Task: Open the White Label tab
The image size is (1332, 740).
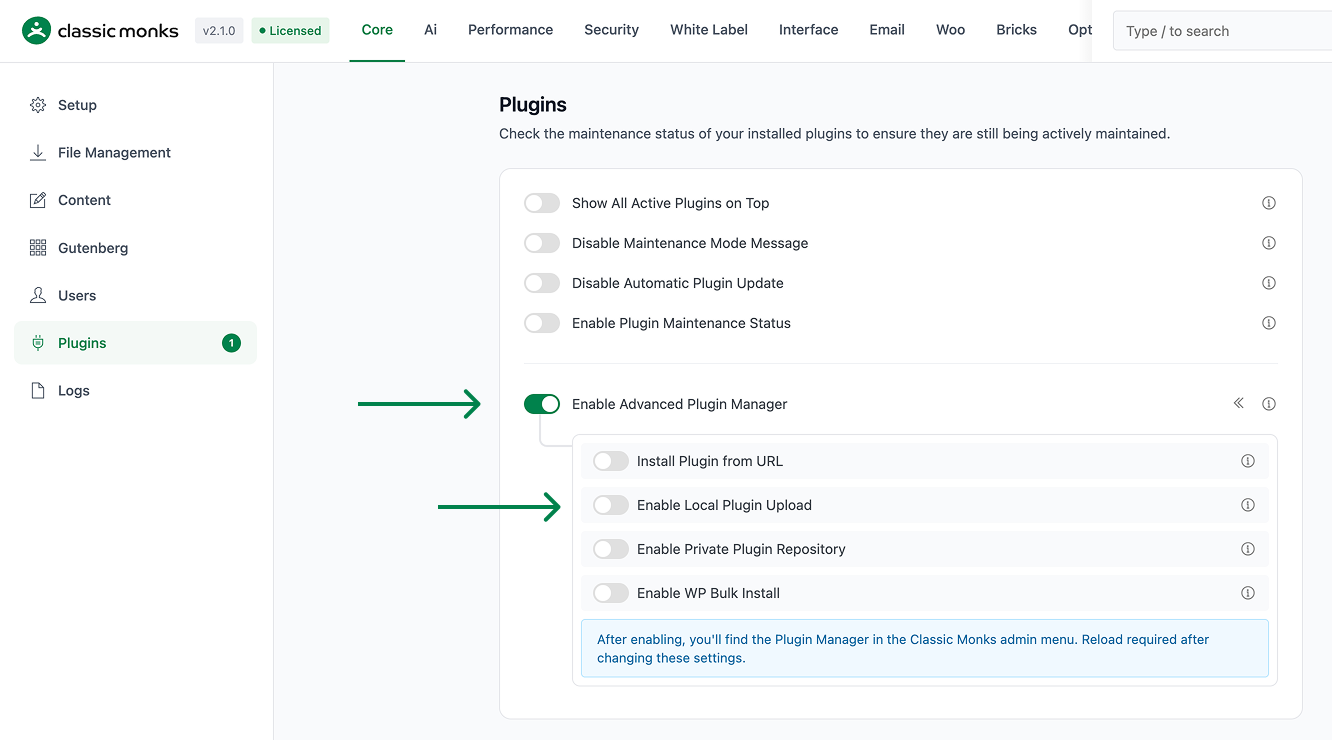Action: 709,30
